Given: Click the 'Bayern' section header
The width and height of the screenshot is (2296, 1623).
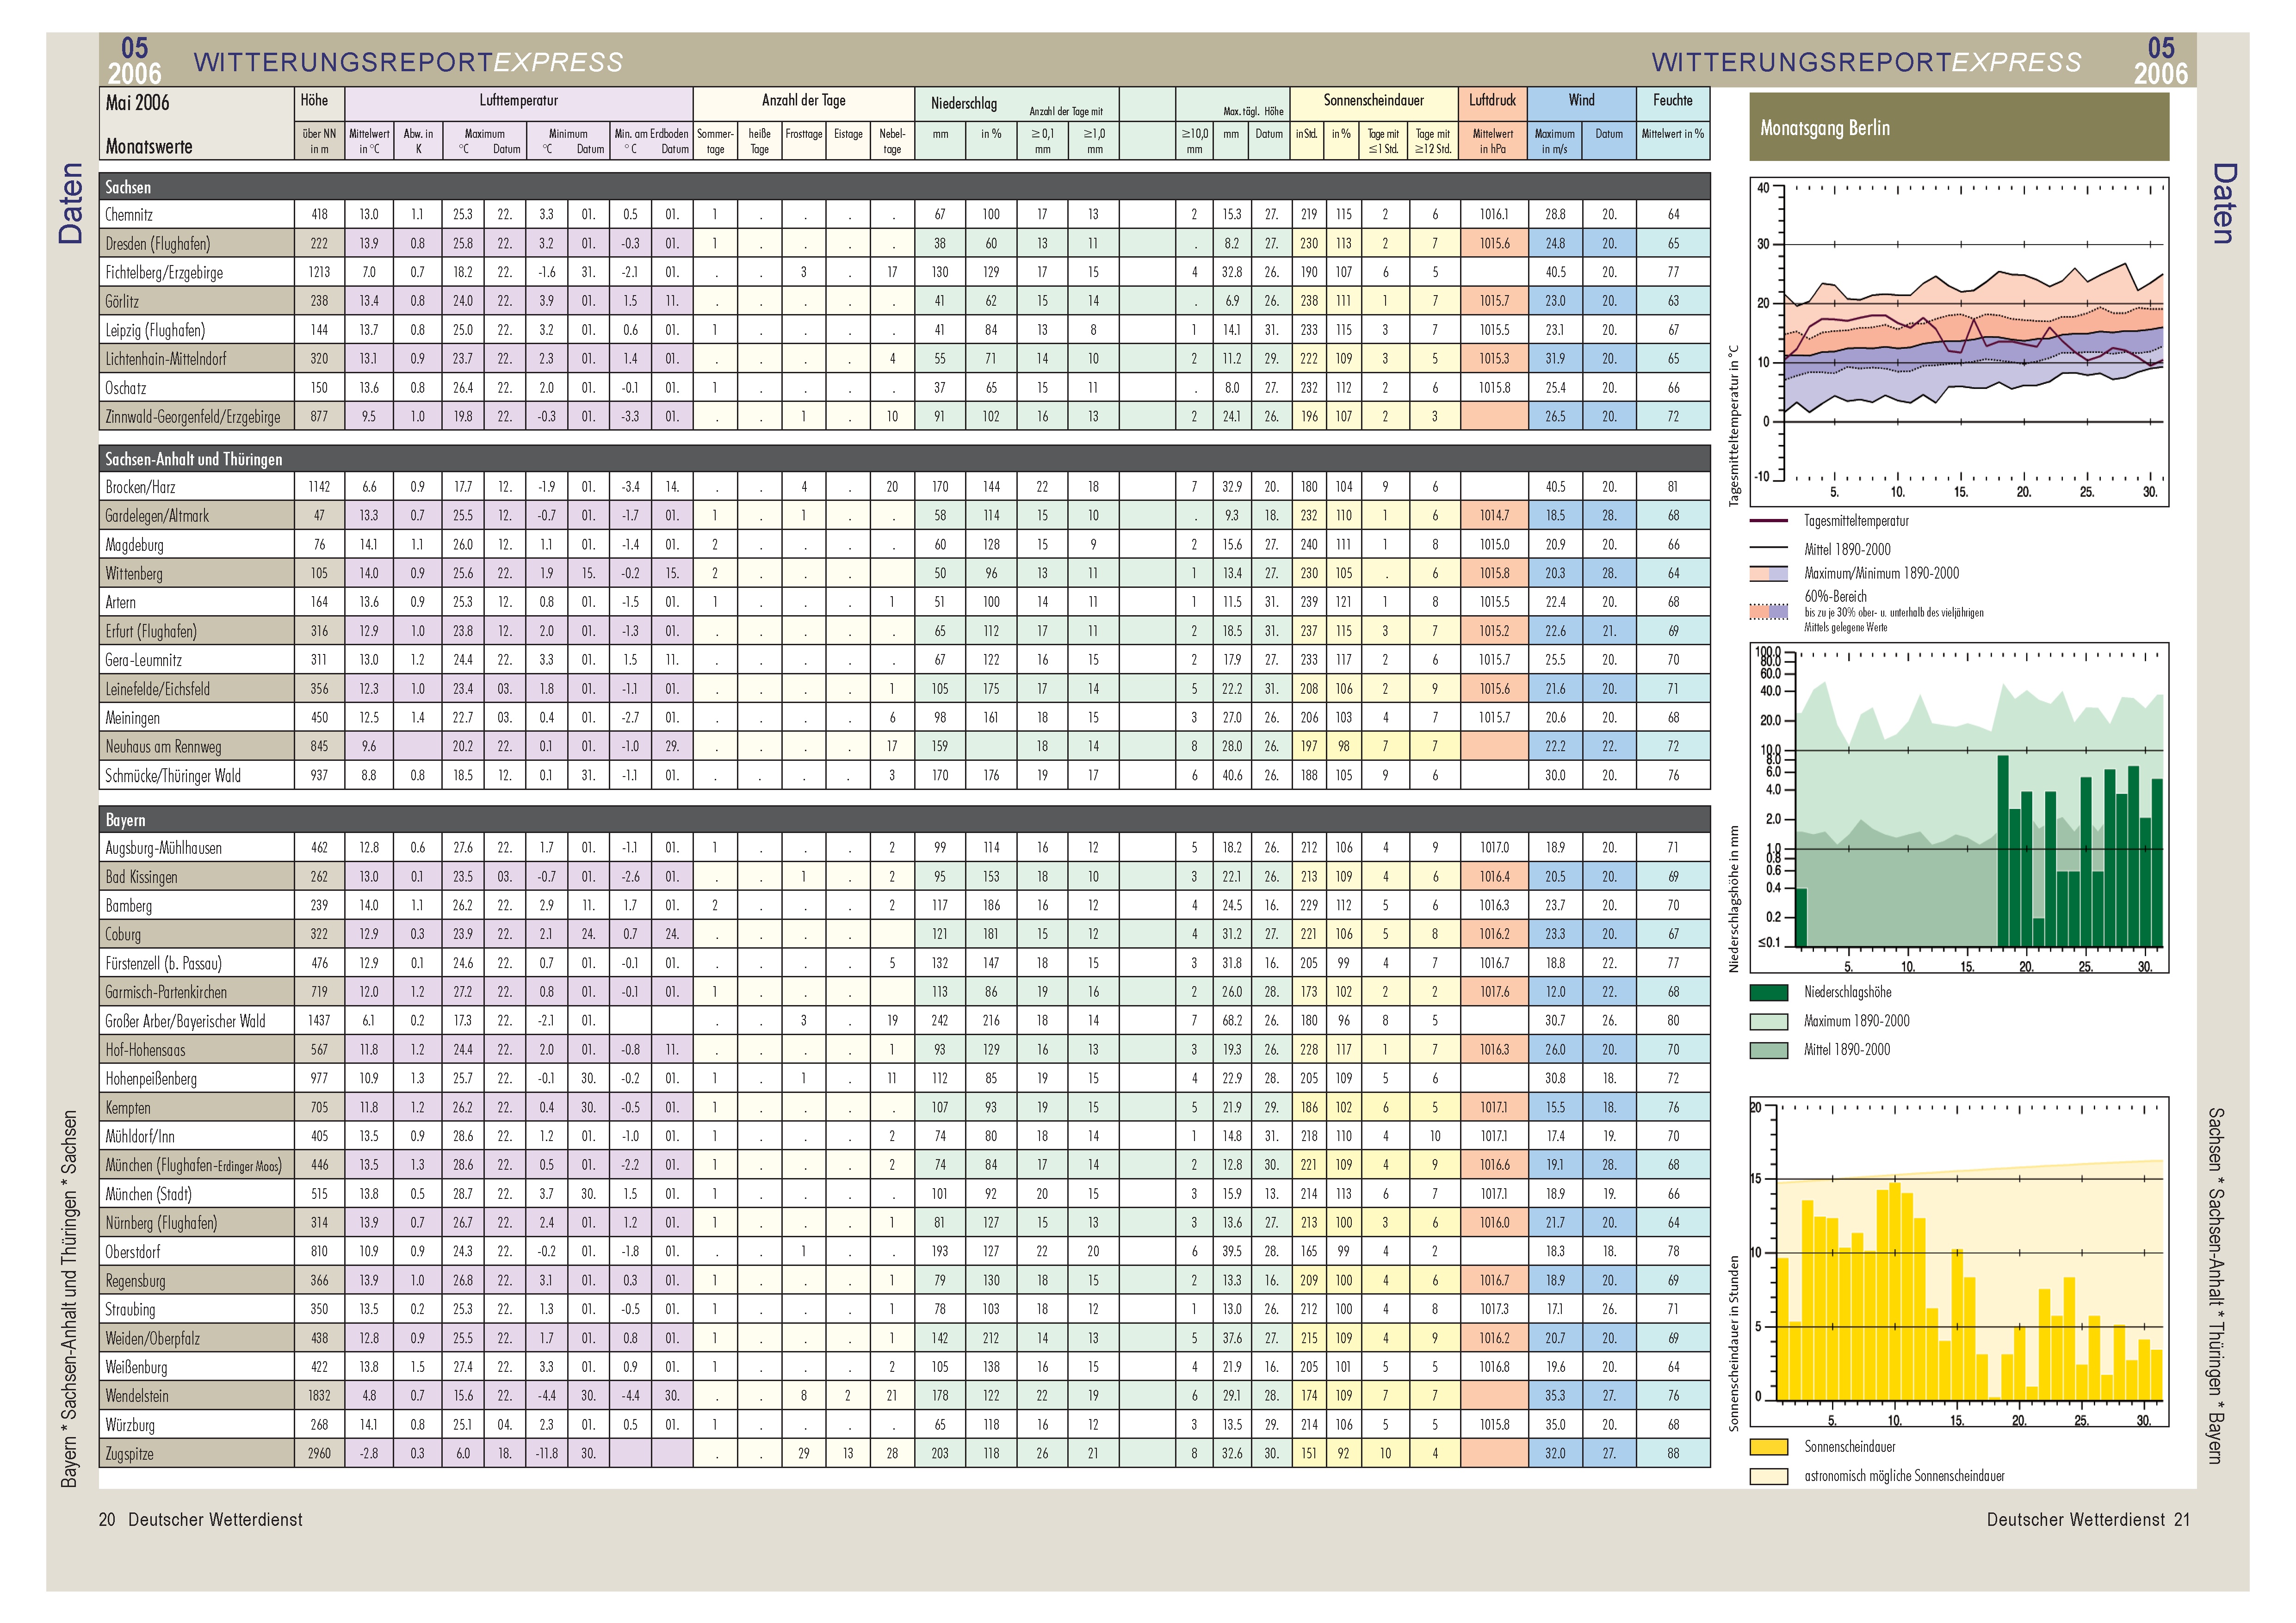Looking at the screenshot, I should point(904,820).
